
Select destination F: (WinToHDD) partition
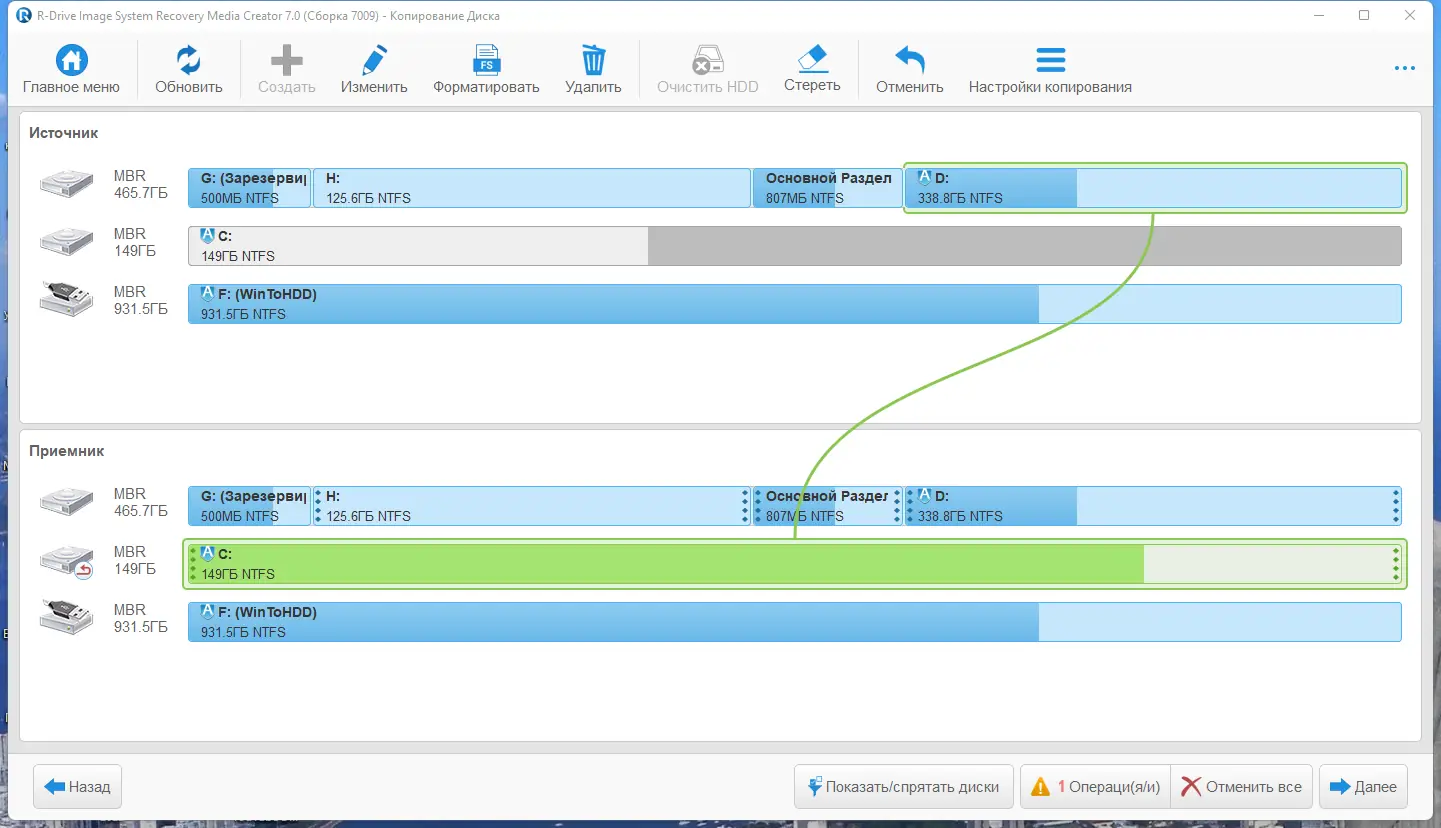click(795, 622)
